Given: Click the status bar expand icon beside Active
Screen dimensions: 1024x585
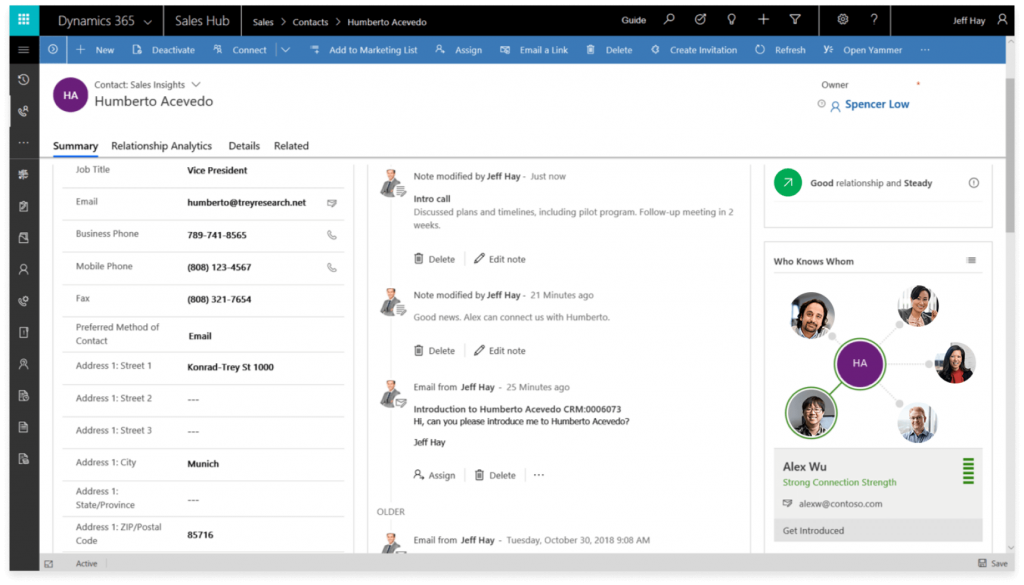Looking at the screenshot, I should (48, 563).
